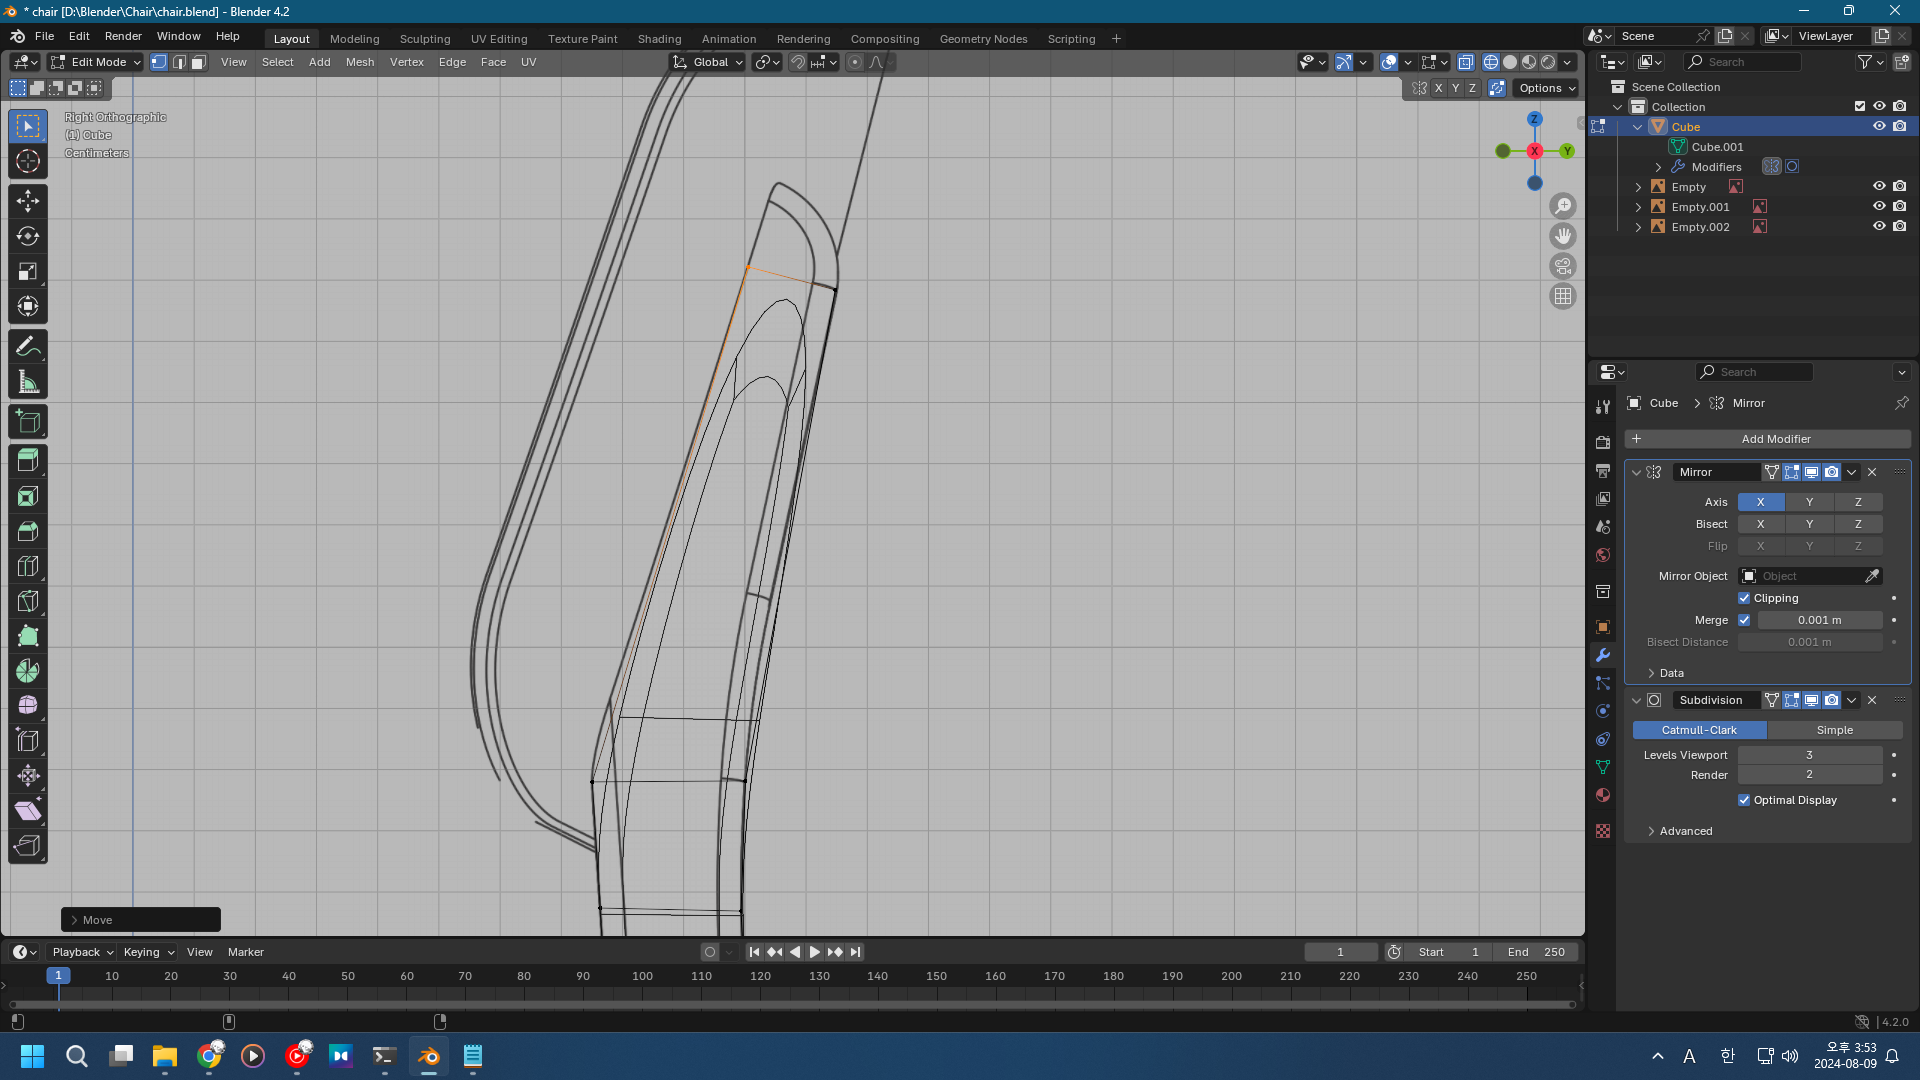Viewport: 1920px width, 1080px height.
Task: Activate the Move tool
Action: pyautogui.click(x=28, y=201)
